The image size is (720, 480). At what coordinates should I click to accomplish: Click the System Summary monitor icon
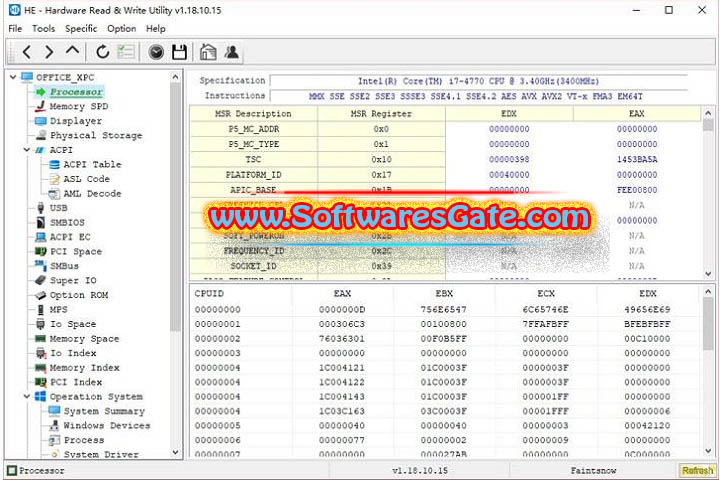[x=54, y=411]
